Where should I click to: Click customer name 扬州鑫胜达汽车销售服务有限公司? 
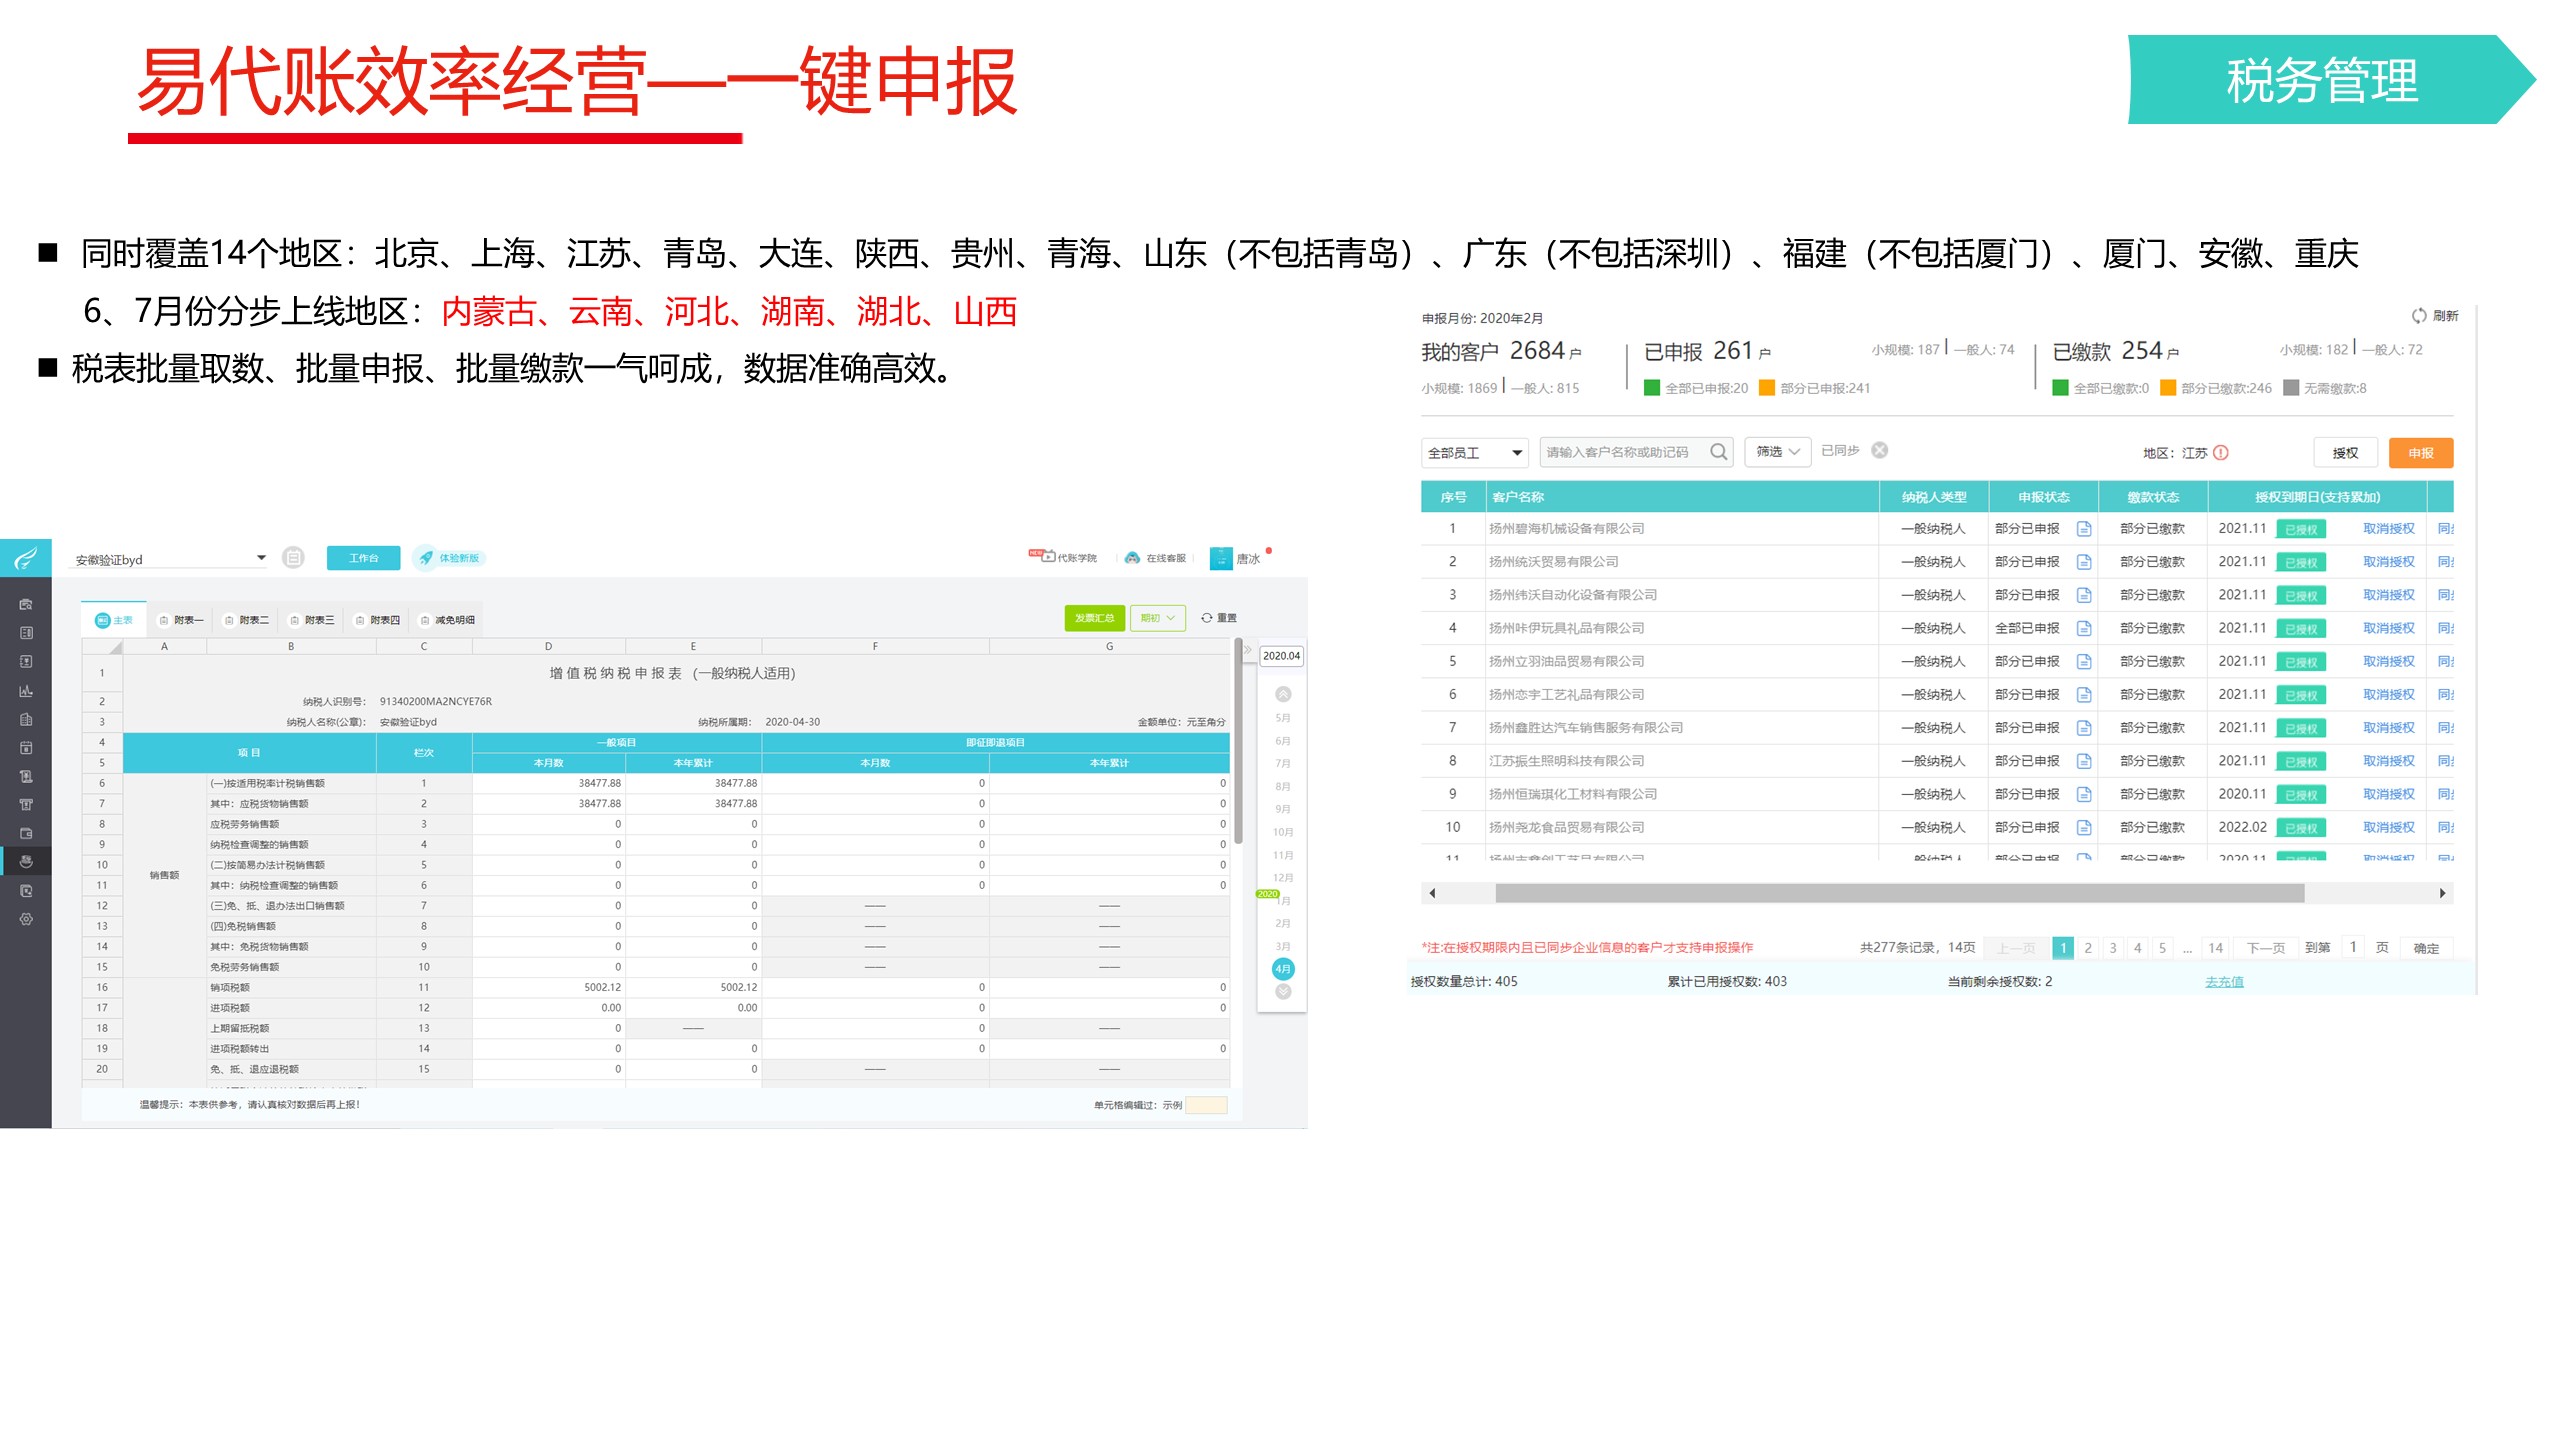[x=1586, y=728]
